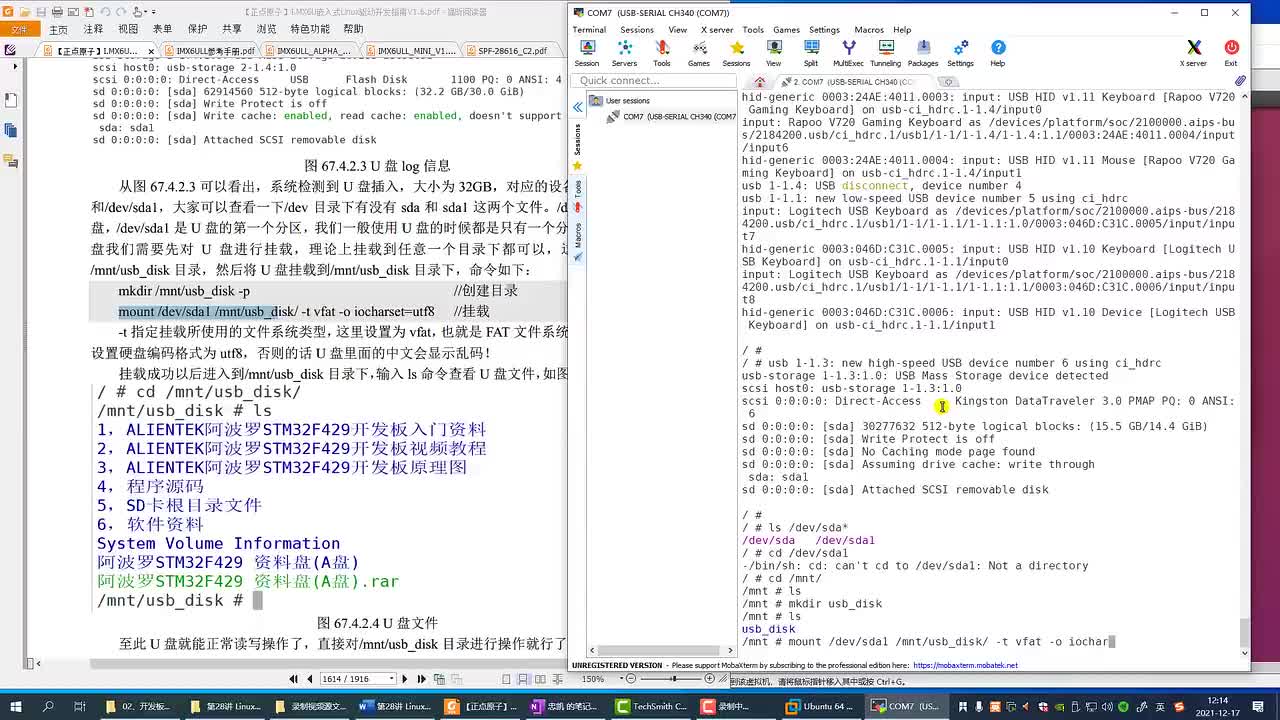Switch to IMX6ULL_MINI_V1 PDF tab
Image resolution: width=1280 pixels, height=720 pixels.
click(x=413, y=50)
